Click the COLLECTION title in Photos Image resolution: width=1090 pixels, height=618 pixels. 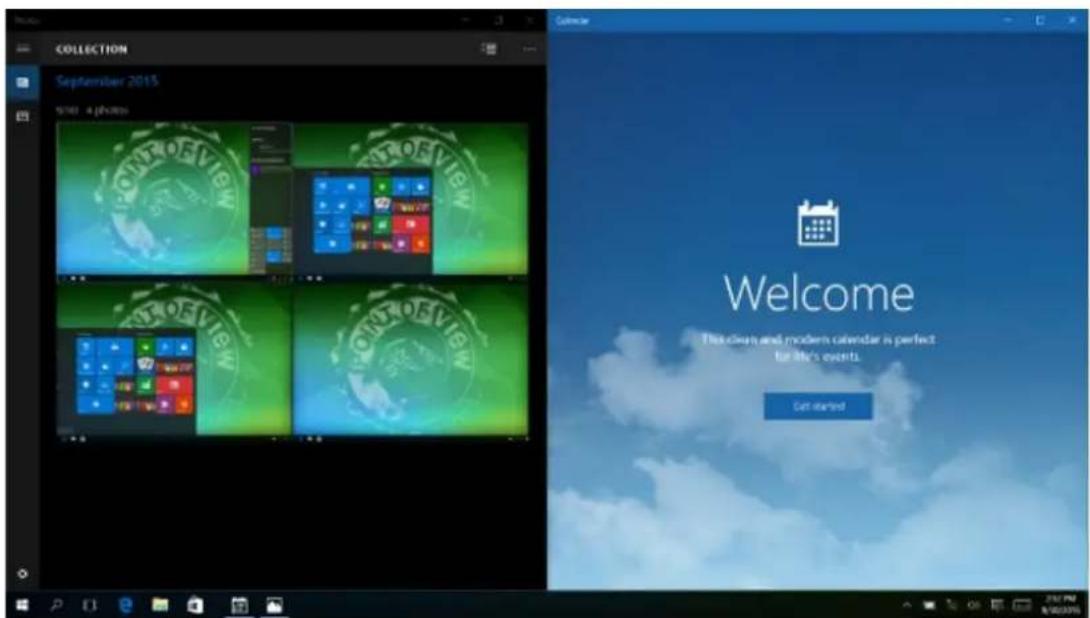point(91,49)
